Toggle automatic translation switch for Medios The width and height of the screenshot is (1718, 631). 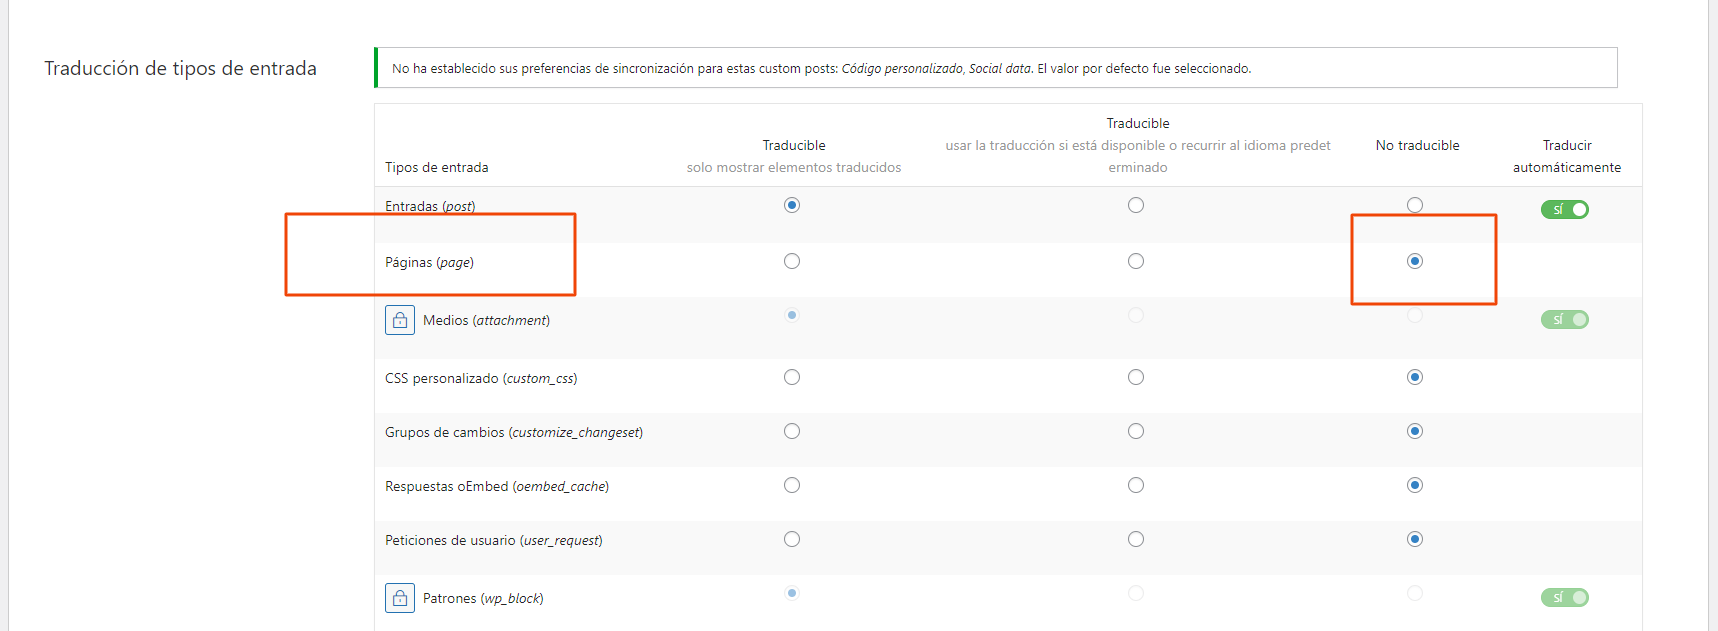coord(1564,320)
